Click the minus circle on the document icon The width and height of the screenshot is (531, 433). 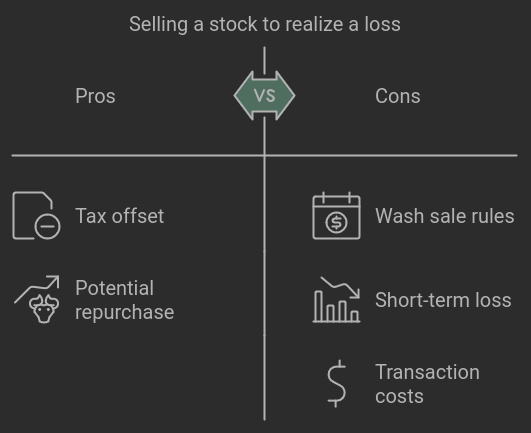(x=47, y=226)
